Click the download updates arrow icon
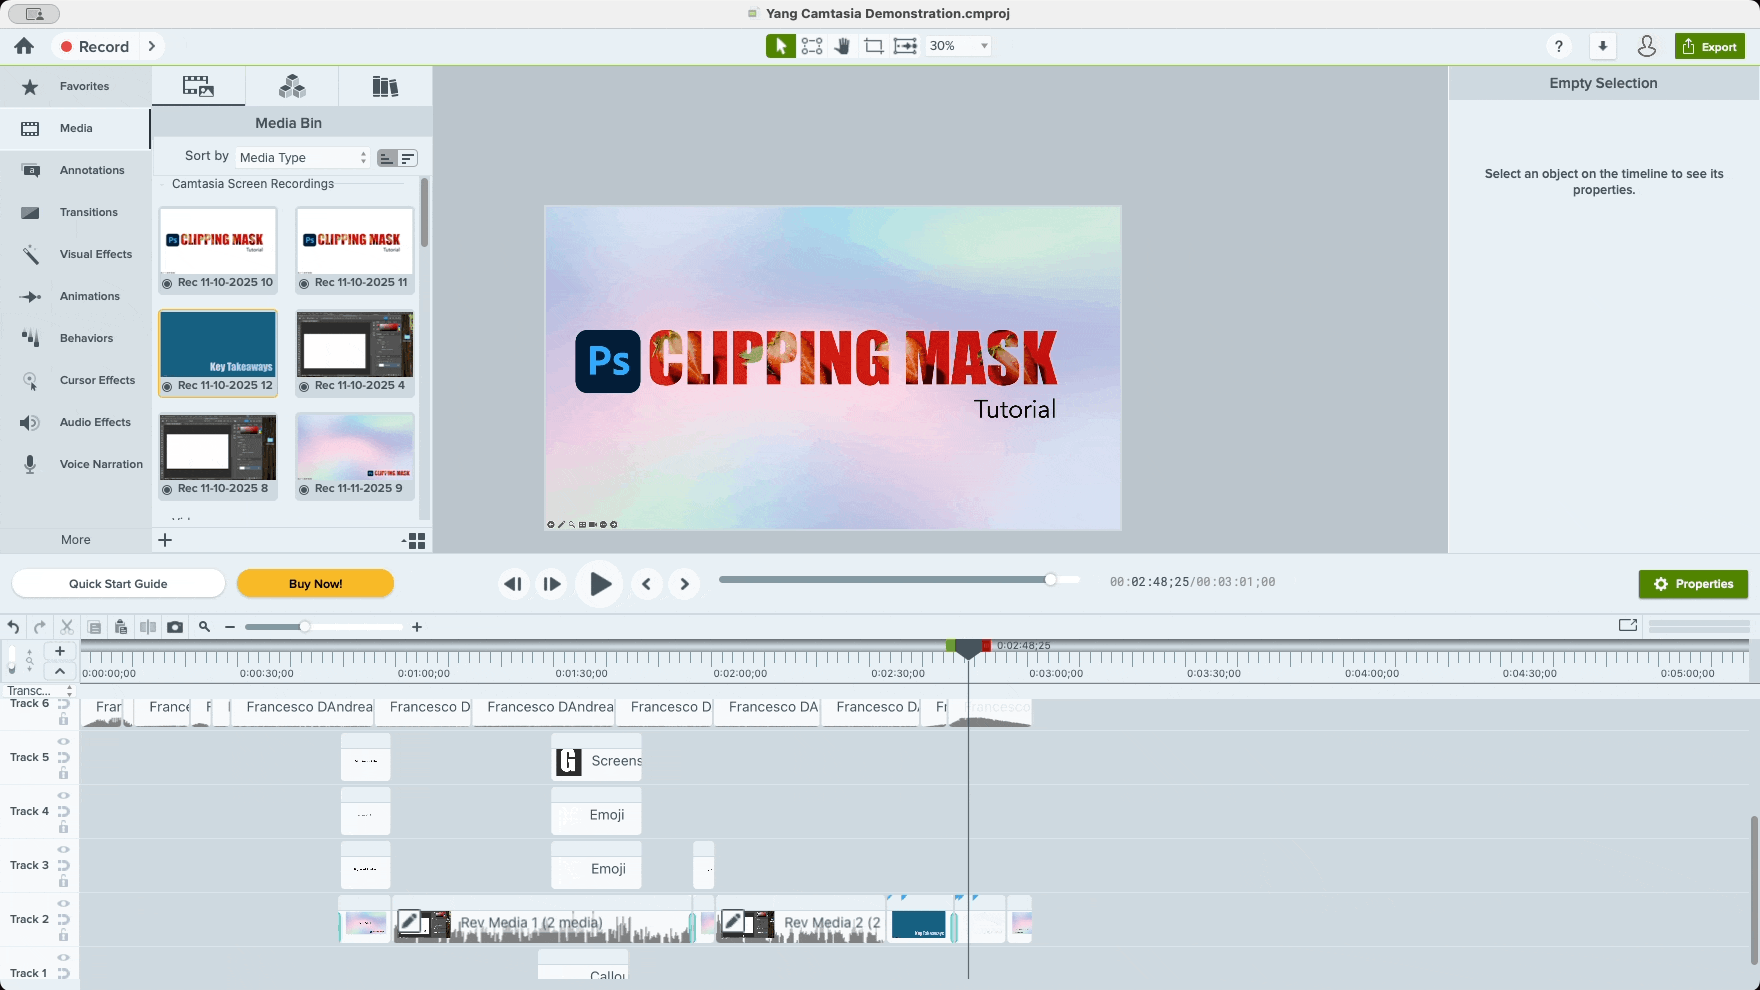The height and width of the screenshot is (990, 1760). pyautogui.click(x=1602, y=46)
